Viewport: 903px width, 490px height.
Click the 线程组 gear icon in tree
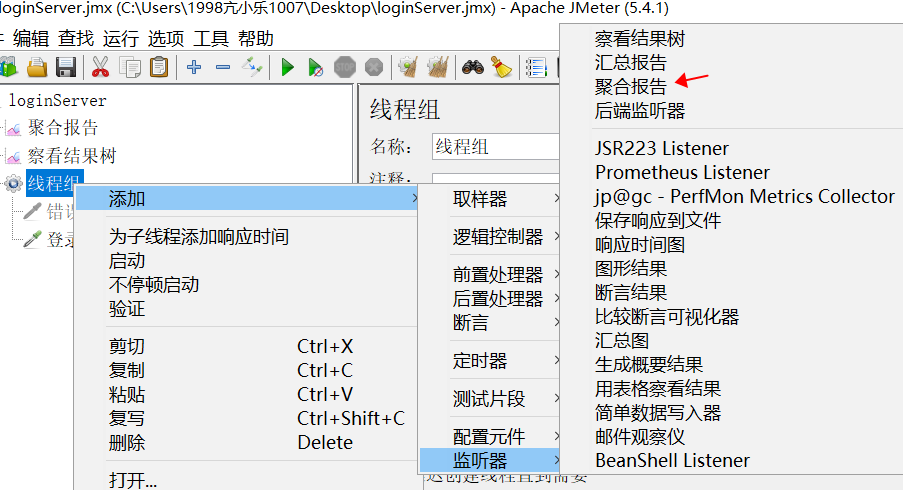click(13, 184)
